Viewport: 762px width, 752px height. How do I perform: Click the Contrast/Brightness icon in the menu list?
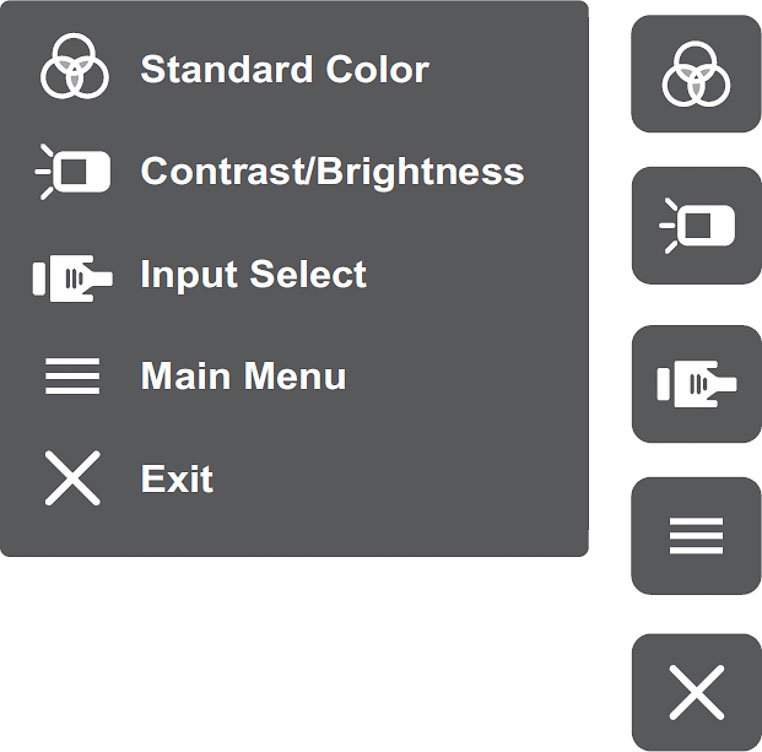[x=73, y=172]
